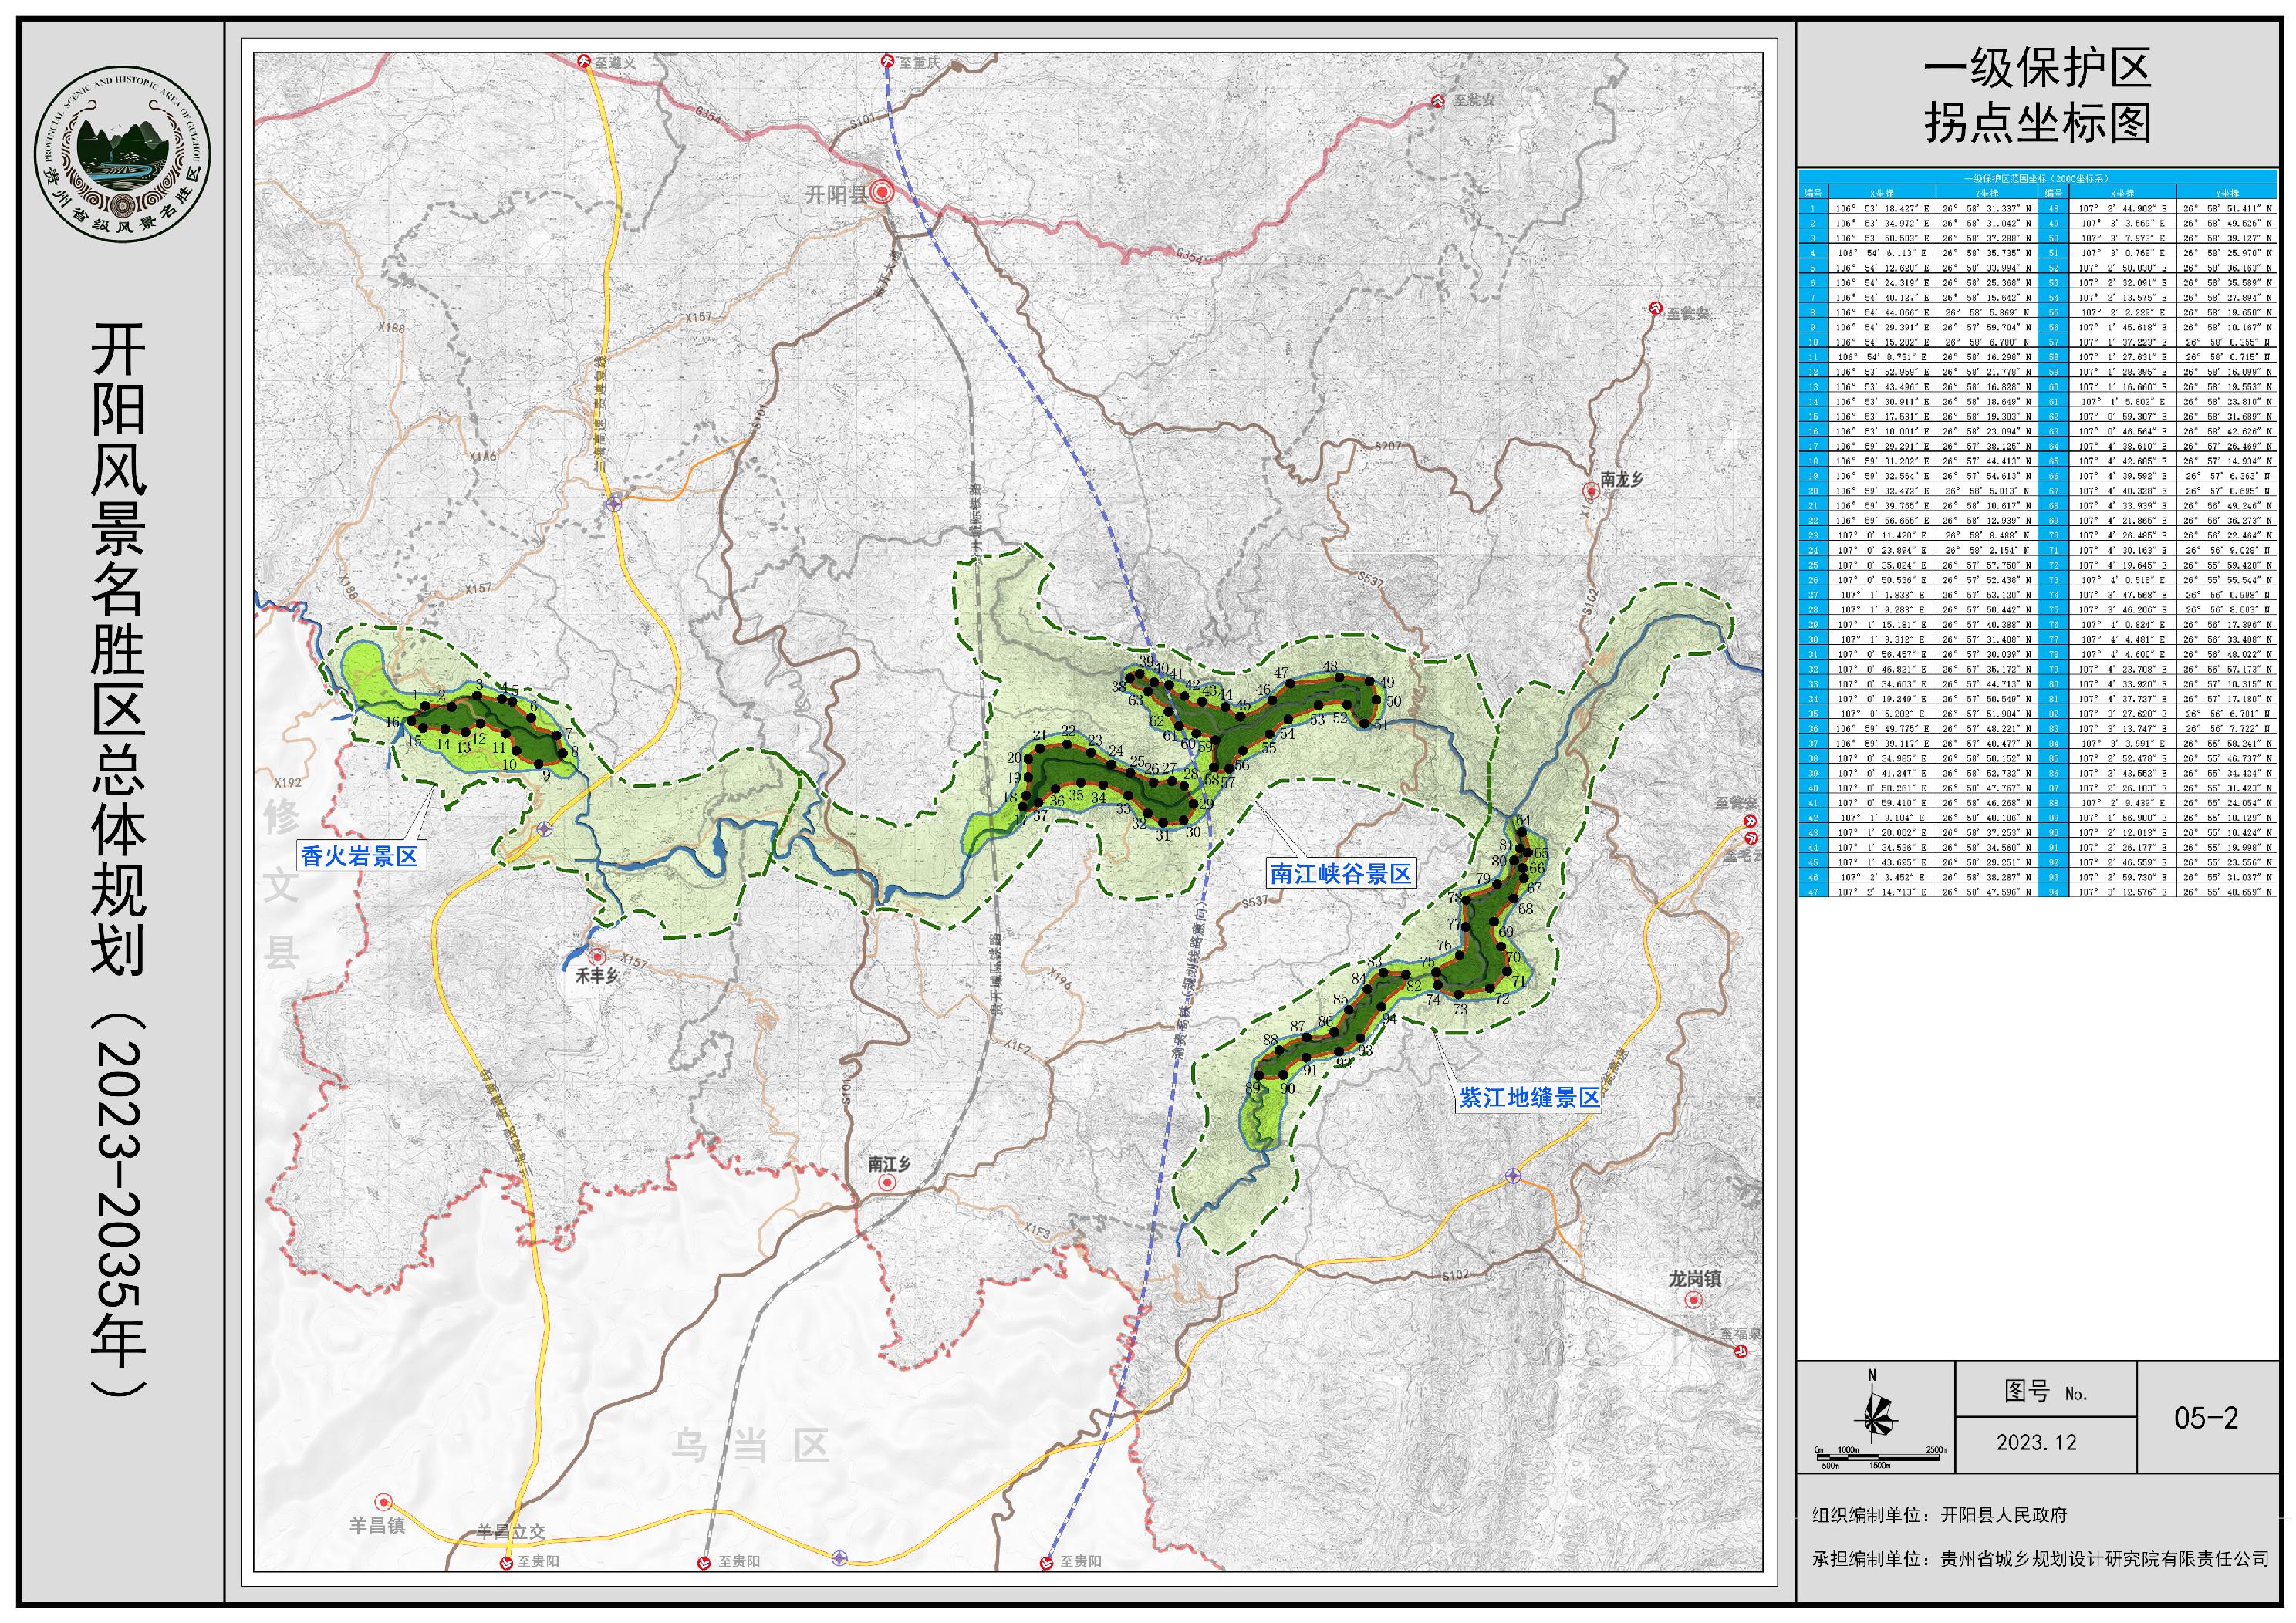Click the coordinate table blue header row
The image size is (2296, 1623).
pos(2036,178)
